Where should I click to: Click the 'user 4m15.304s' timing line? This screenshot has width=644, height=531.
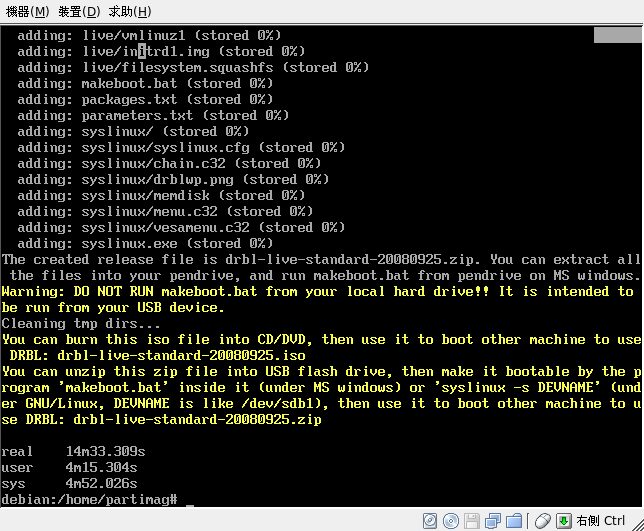pos(69,467)
